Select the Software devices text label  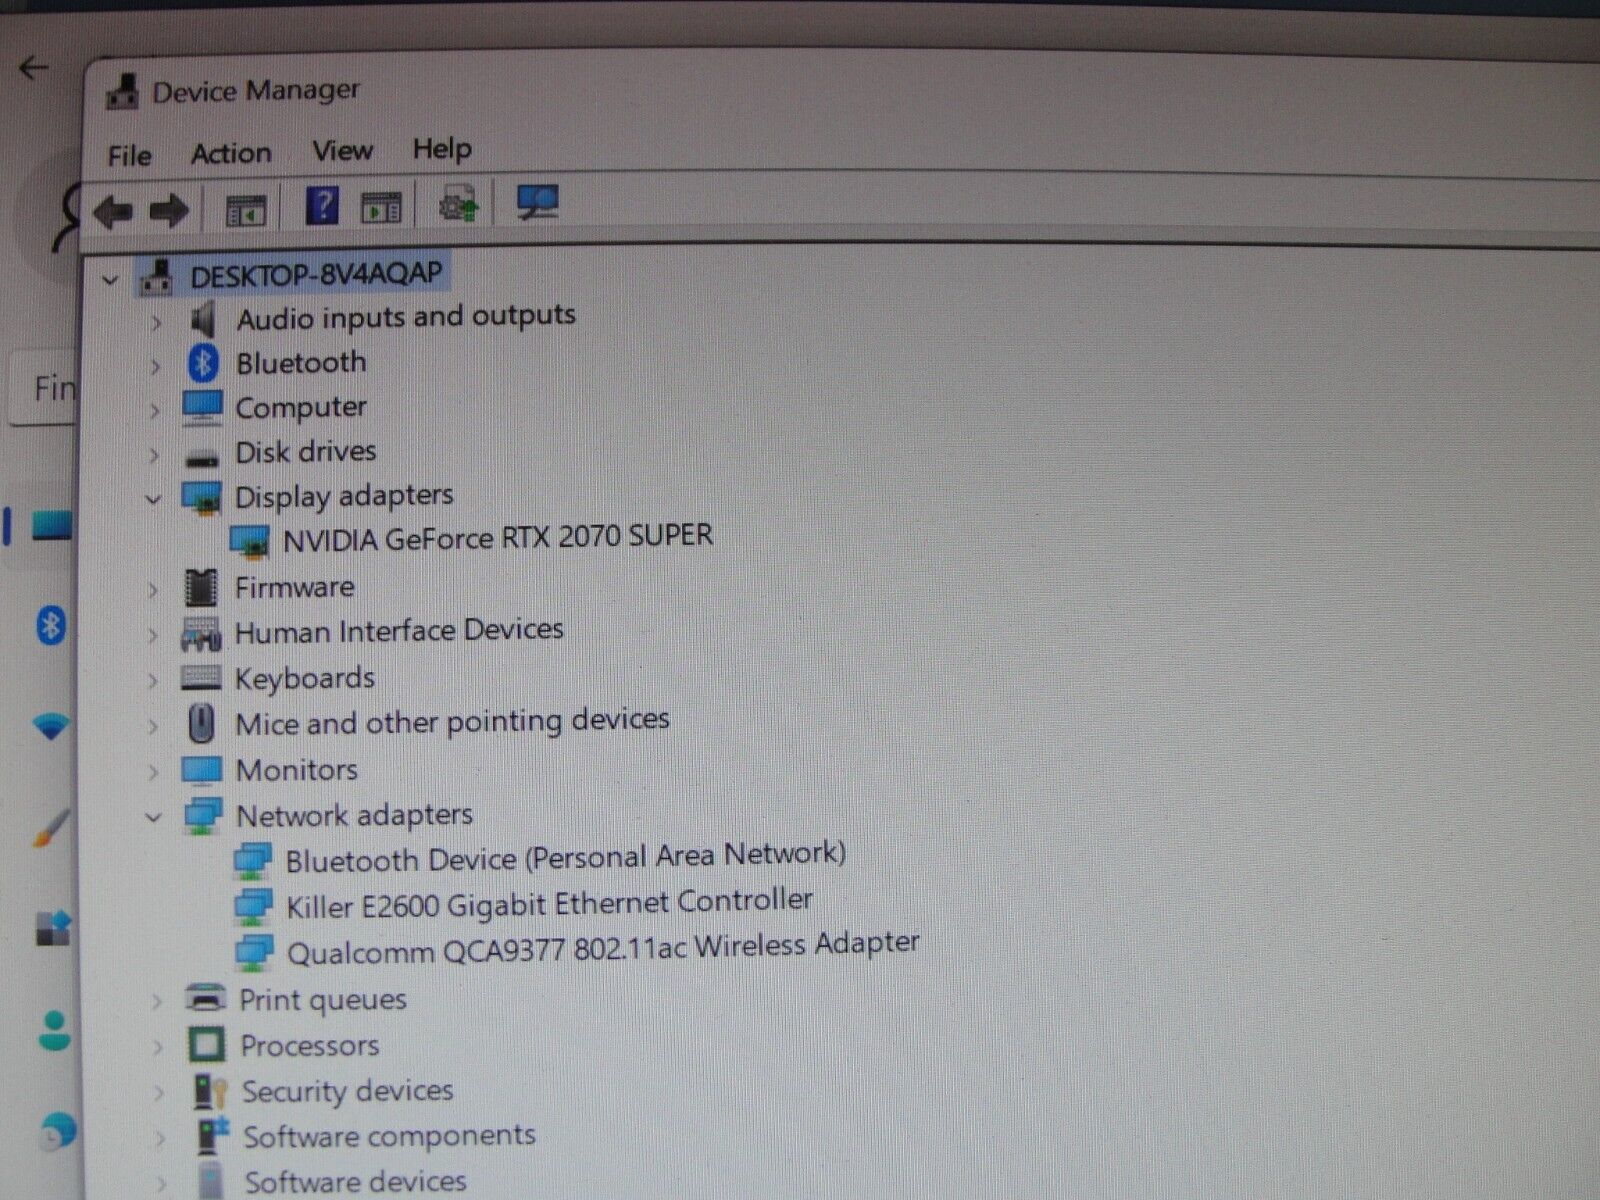(x=355, y=1182)
